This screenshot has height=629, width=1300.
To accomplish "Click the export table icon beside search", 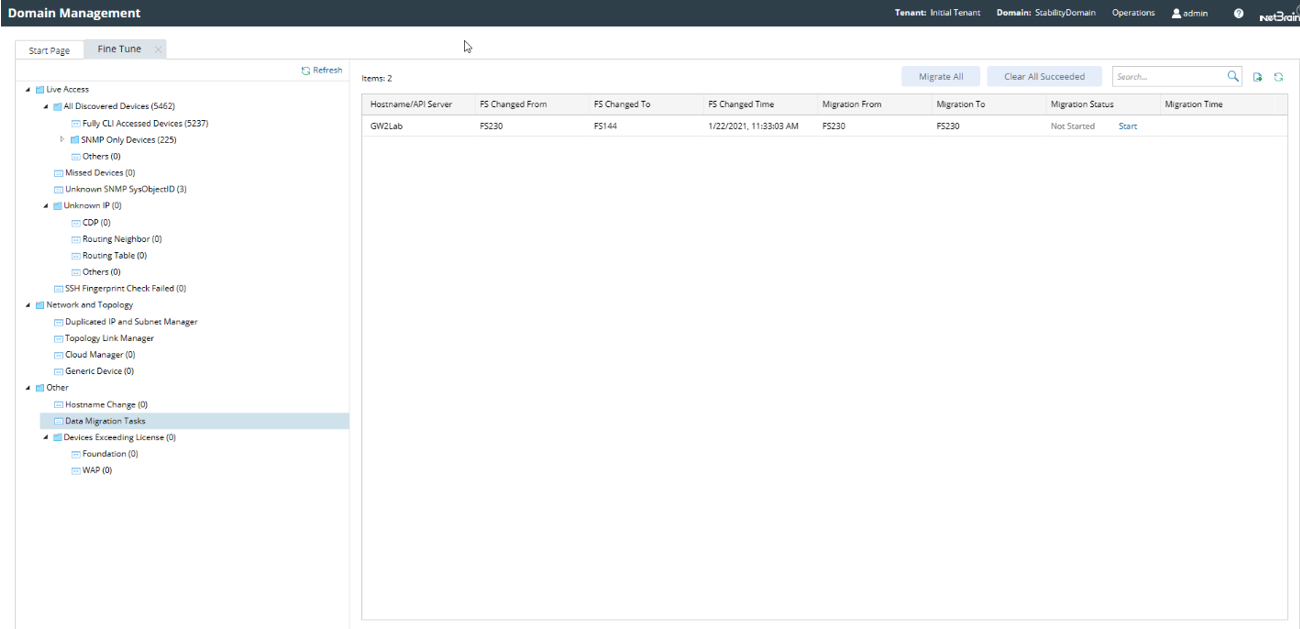I will click(1258, 77).
